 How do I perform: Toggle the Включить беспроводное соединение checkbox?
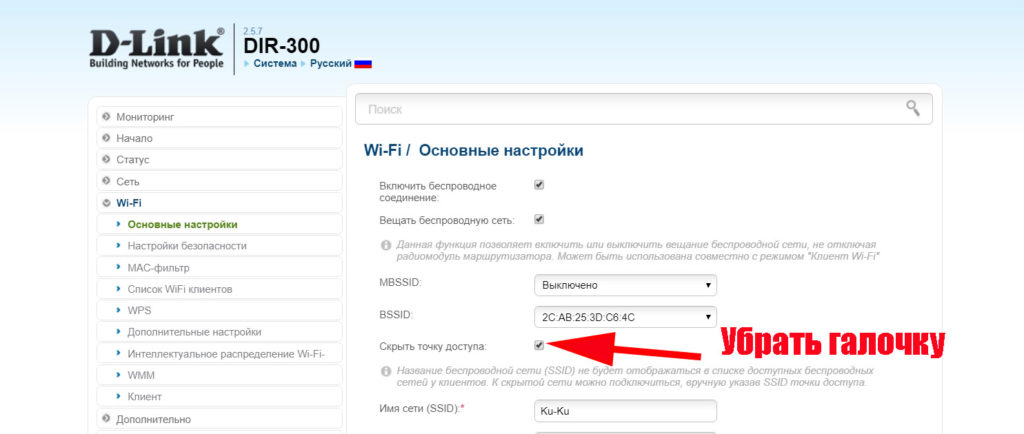click(x=539, y=185)
